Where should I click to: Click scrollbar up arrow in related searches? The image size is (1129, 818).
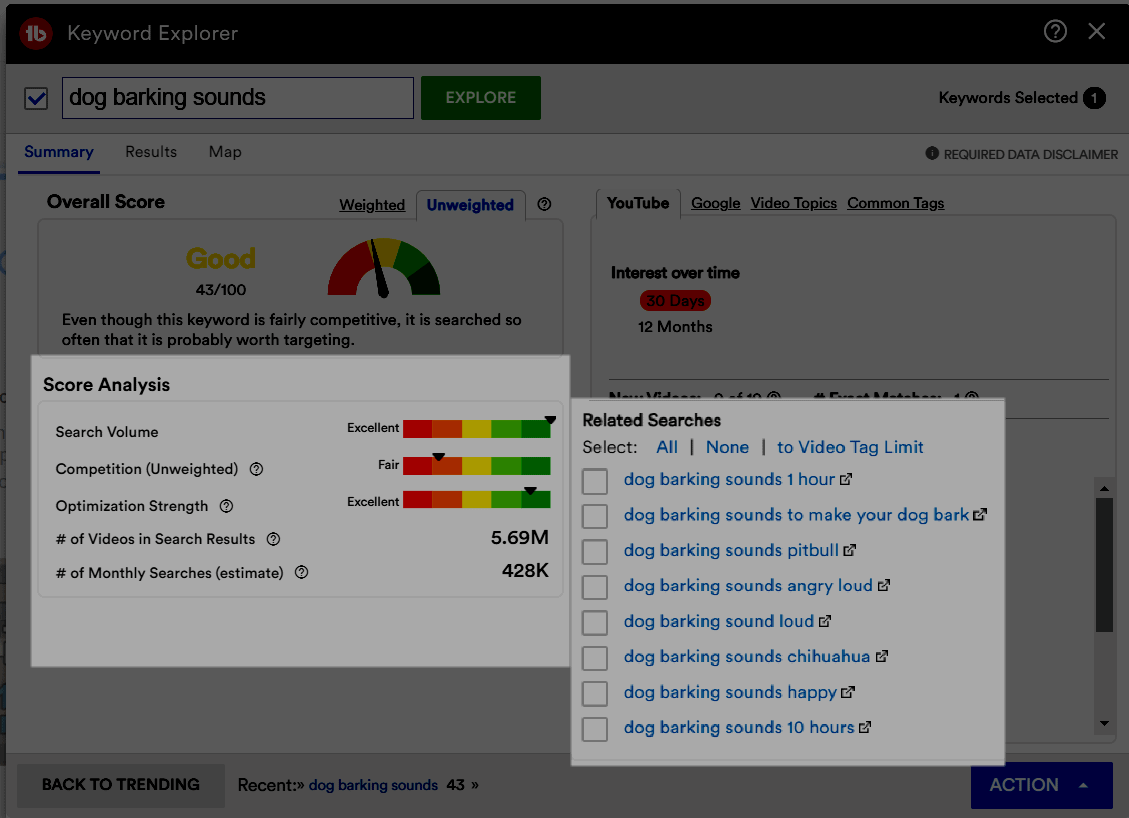click(1104, 488)
